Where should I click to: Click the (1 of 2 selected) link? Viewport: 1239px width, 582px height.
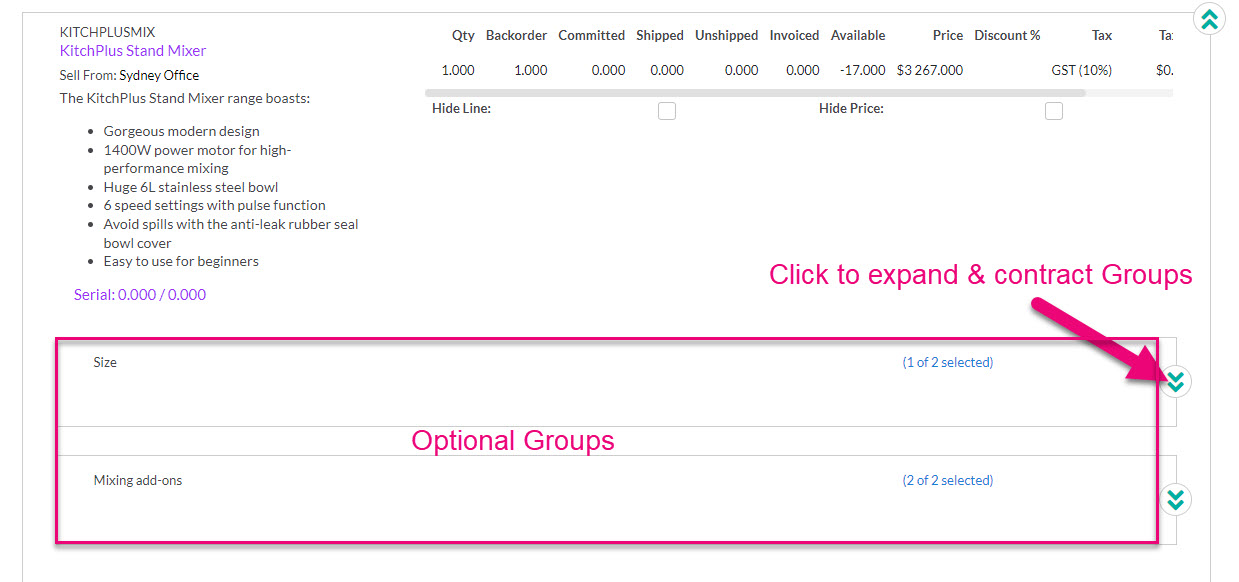click(948, 363)
